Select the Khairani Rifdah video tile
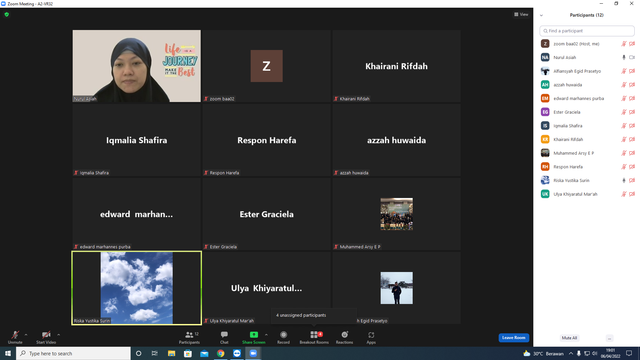The width and height of the screenshot is (640, 360). (396, 66)
